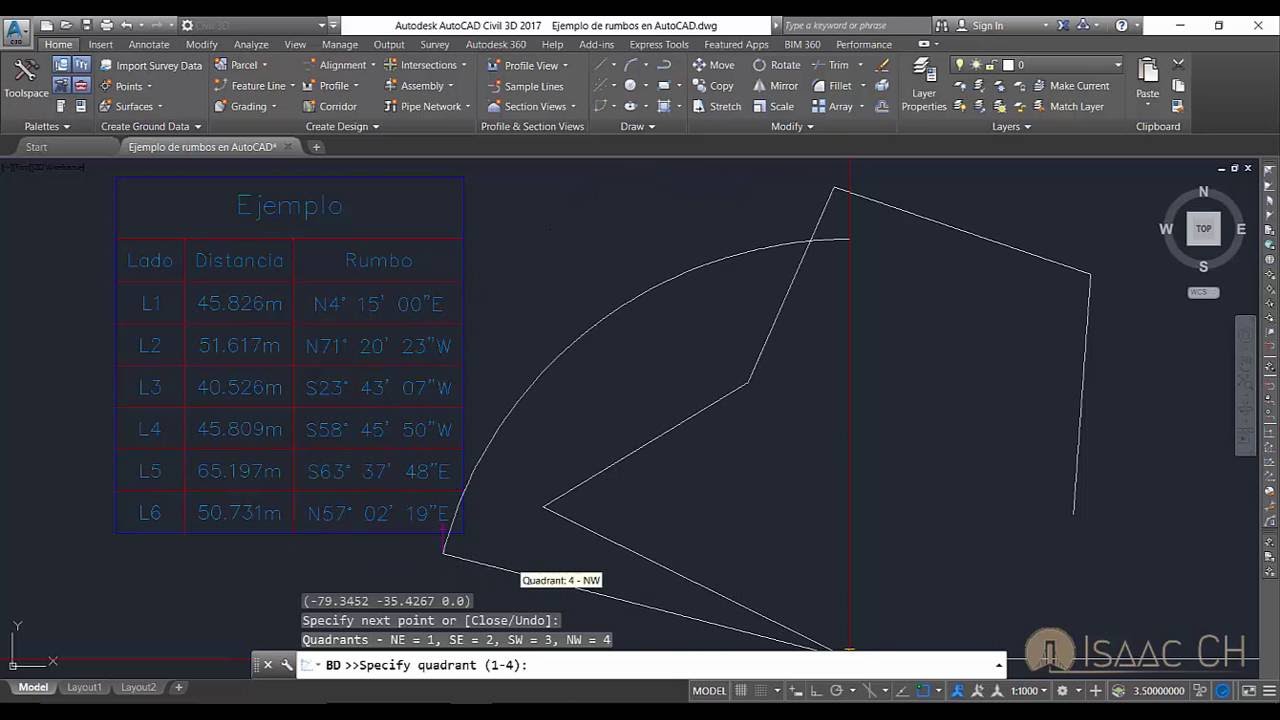The image size is (1280, 720).
Task: Click the white layer color swatch
Action: pos(1008,65)
